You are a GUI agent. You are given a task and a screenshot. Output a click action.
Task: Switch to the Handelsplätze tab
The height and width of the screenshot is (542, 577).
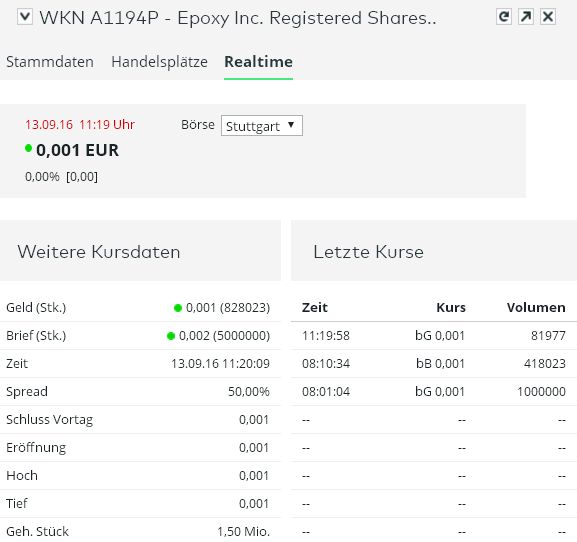[x=159, y=62]
